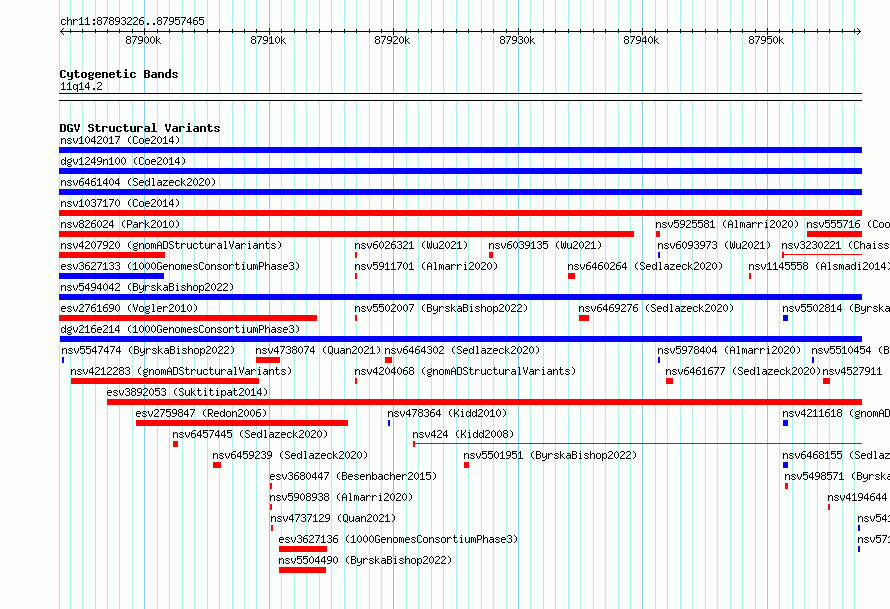
Task: Open the nsv5911701 (Almarri2020) variant
Action: (x=426, y=266)
